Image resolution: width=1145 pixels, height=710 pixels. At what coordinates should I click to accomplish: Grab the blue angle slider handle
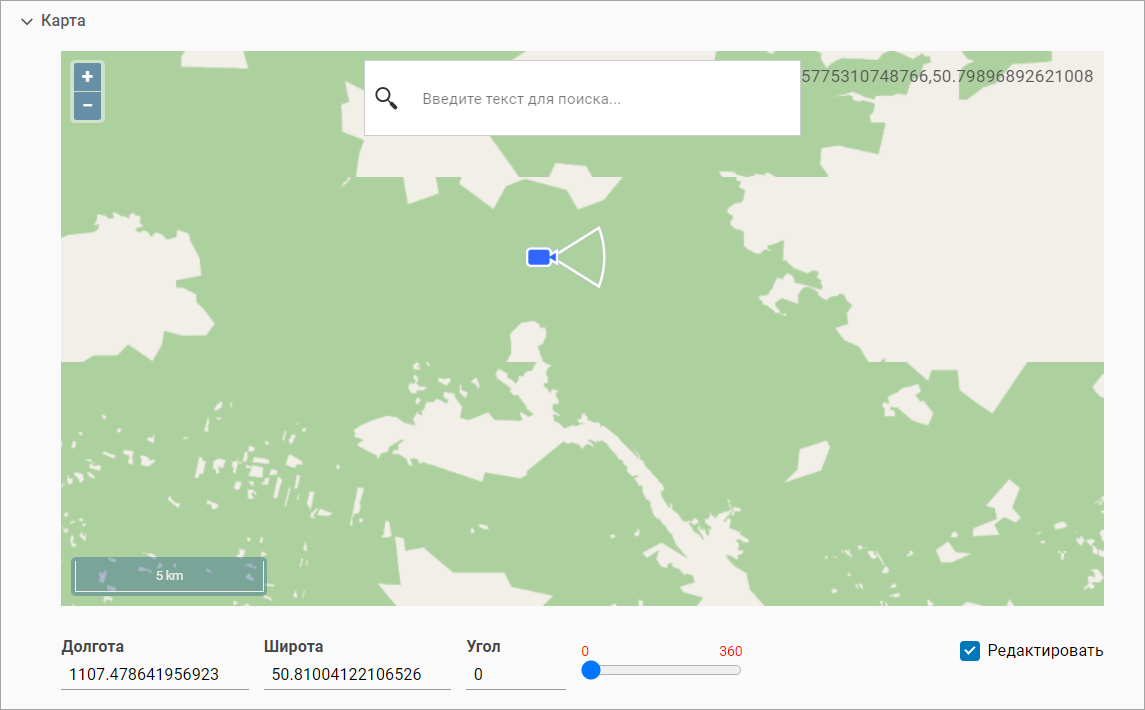[591, 670]
